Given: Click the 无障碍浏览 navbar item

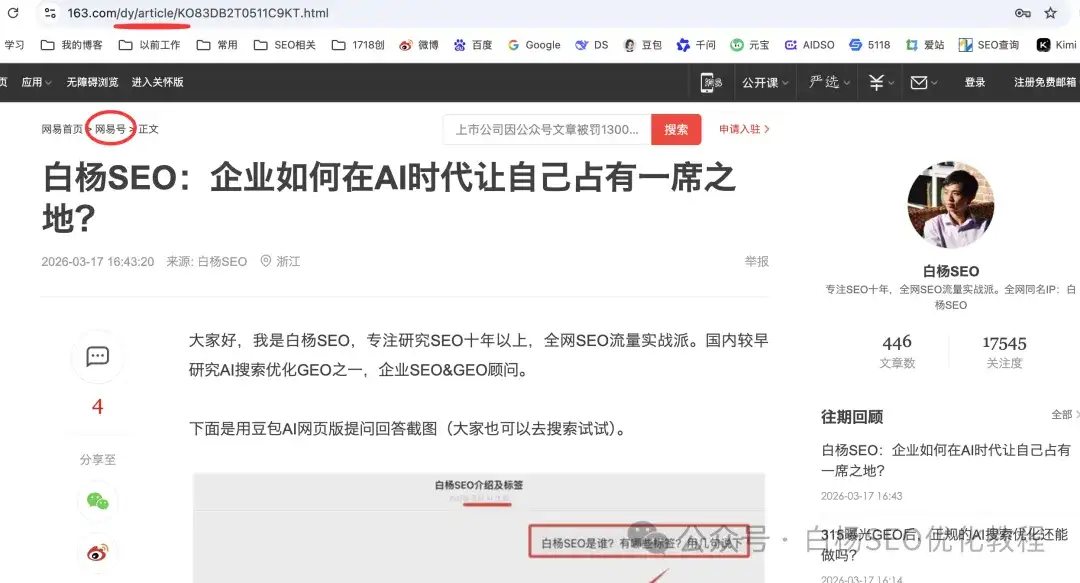Looking at the screenshot, I should click(92, 82).
